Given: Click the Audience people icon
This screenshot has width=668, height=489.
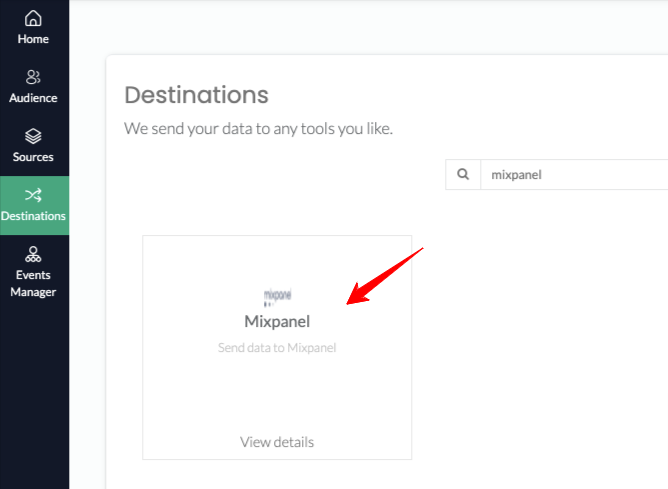Looking at the screenshot, I should (x=33, y=77).
